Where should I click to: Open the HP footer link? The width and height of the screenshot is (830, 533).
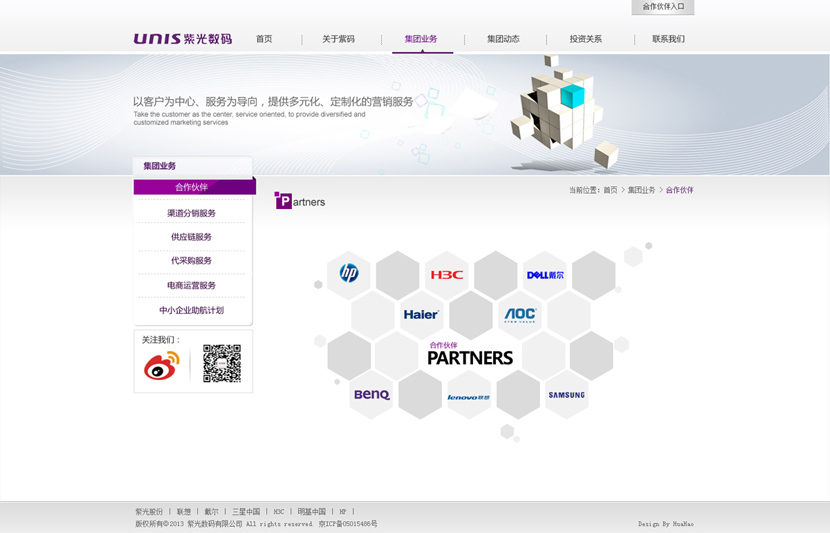click(x=342, y=511)
